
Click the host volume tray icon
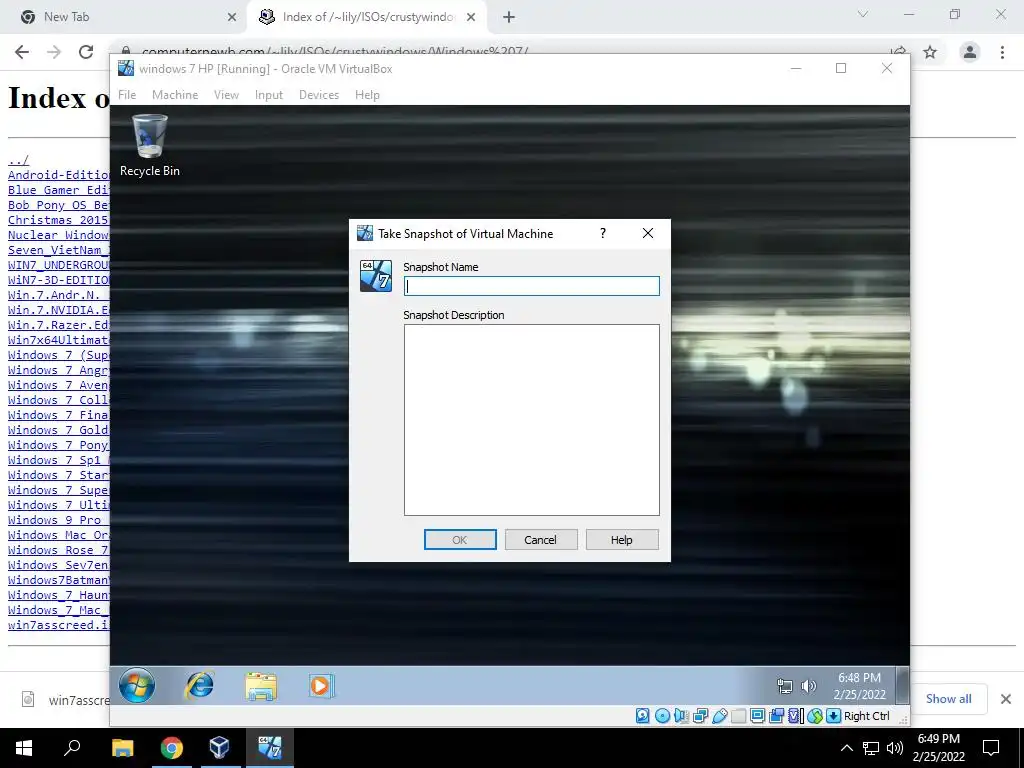895,748
